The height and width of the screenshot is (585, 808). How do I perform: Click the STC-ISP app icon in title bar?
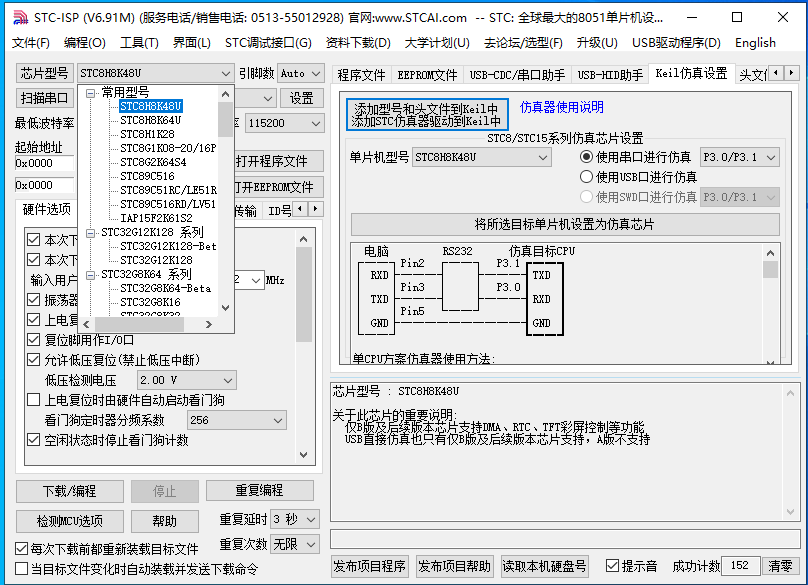pos(20,18)
